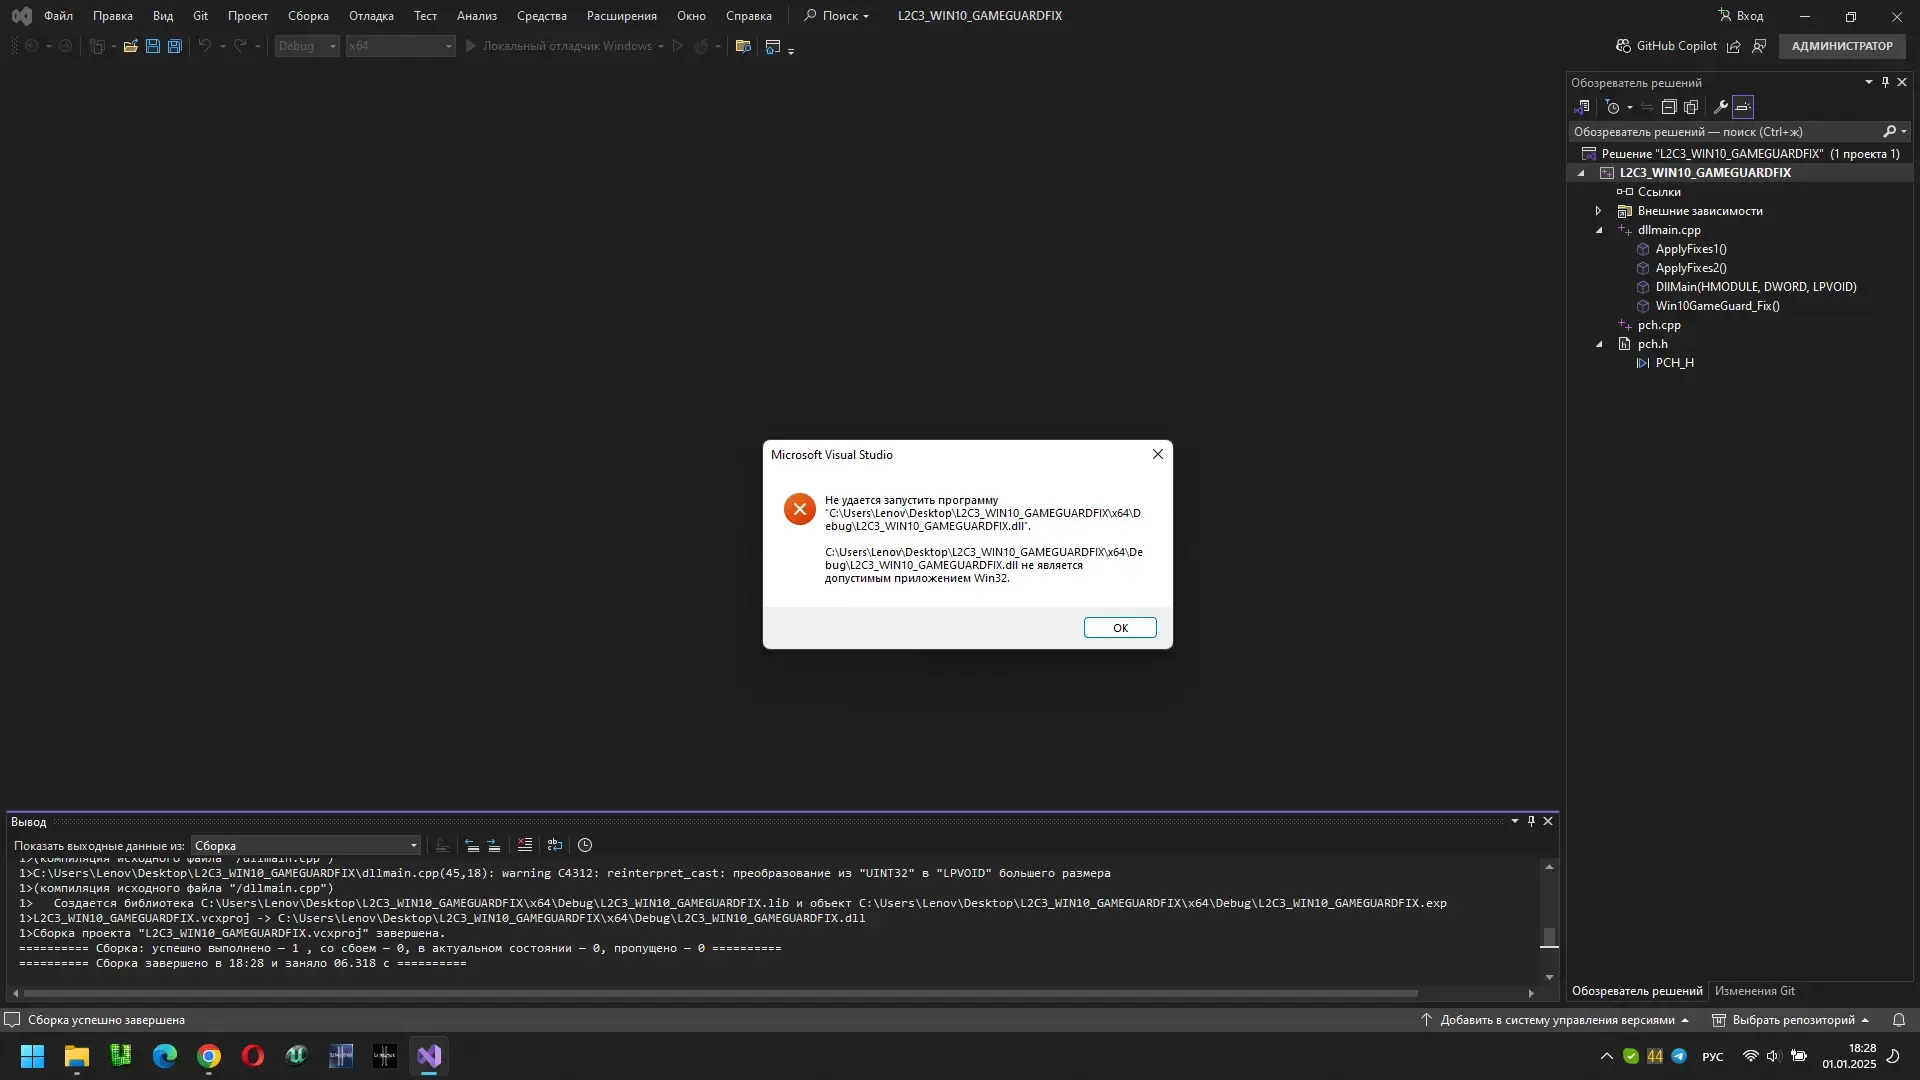Collapse the L2C3_WIN10_GAMEGUARDFIX project node

click(1581, 173)
